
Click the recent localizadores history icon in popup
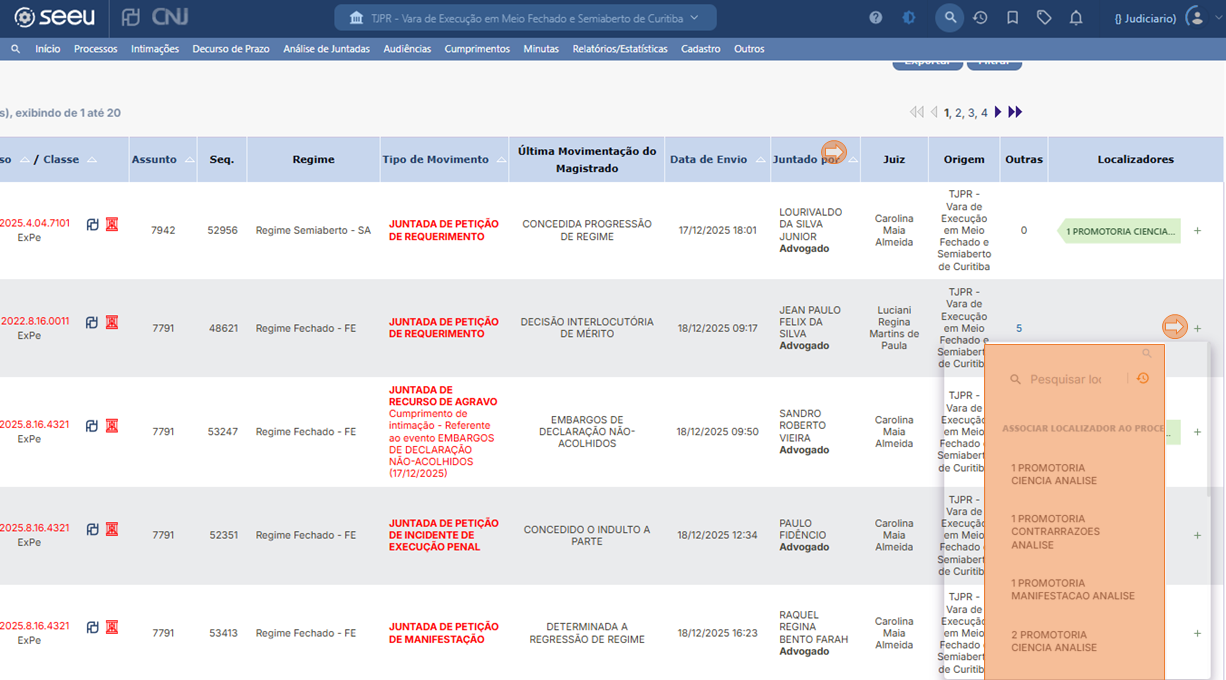(1143, 379)
